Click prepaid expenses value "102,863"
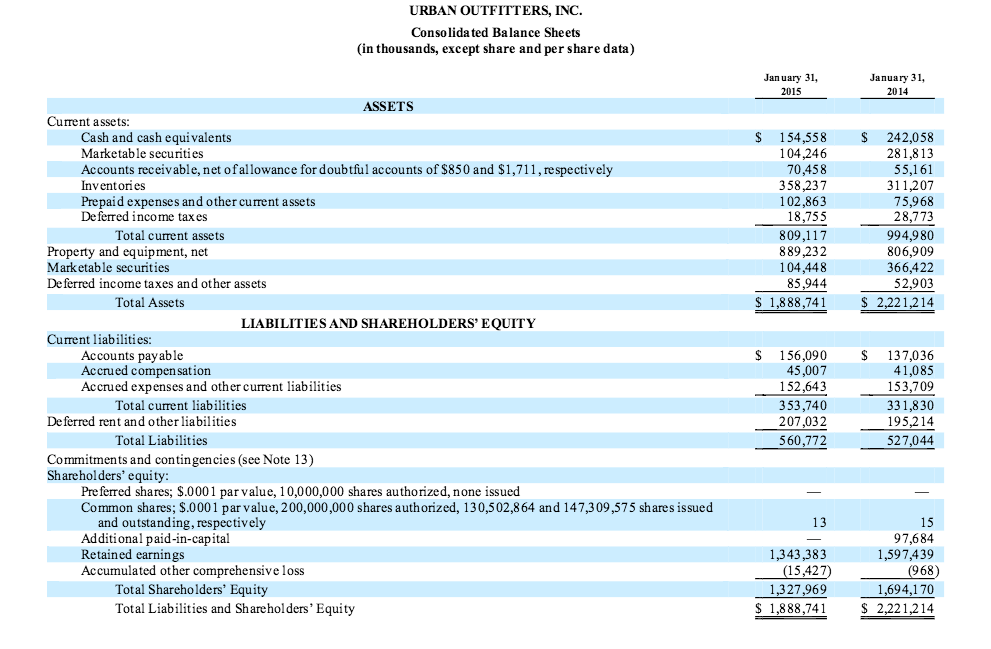The height and width of the screenshot is (649, 991). [x=803, y=201]
